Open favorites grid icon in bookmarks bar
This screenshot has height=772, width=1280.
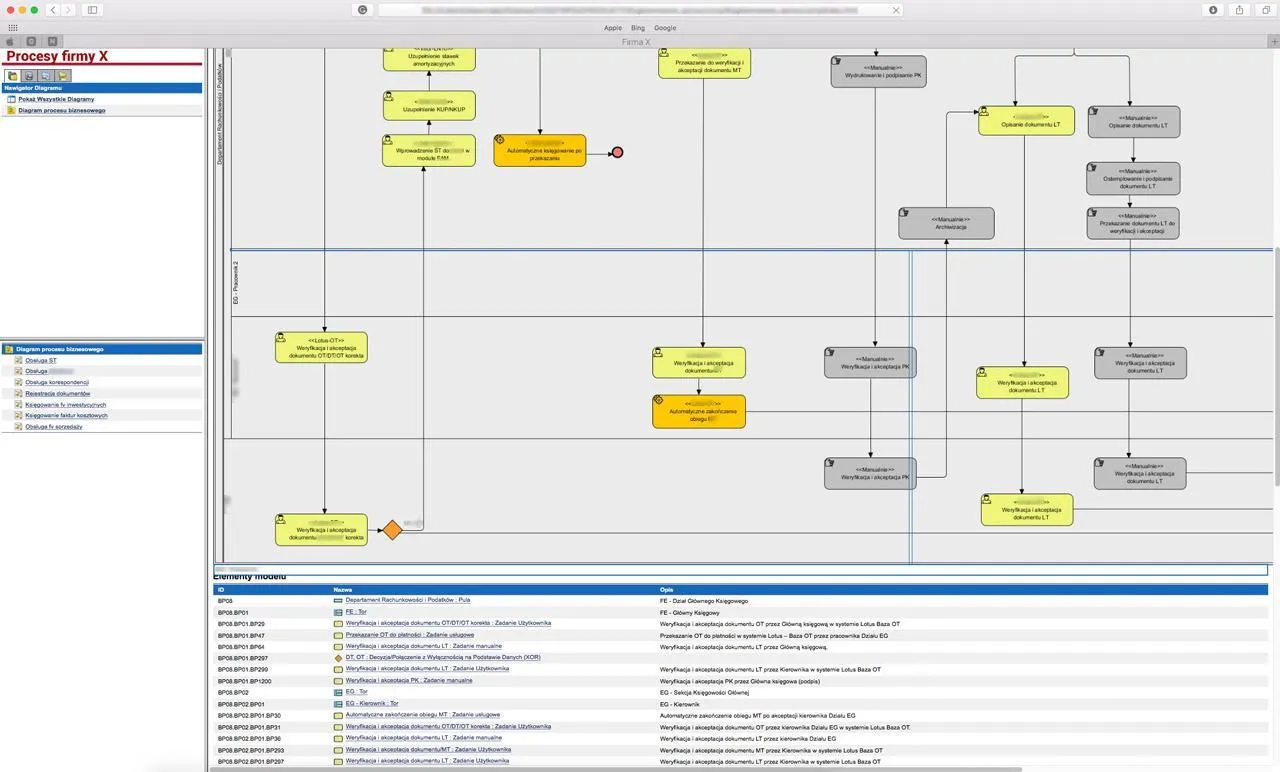[12, 28]
